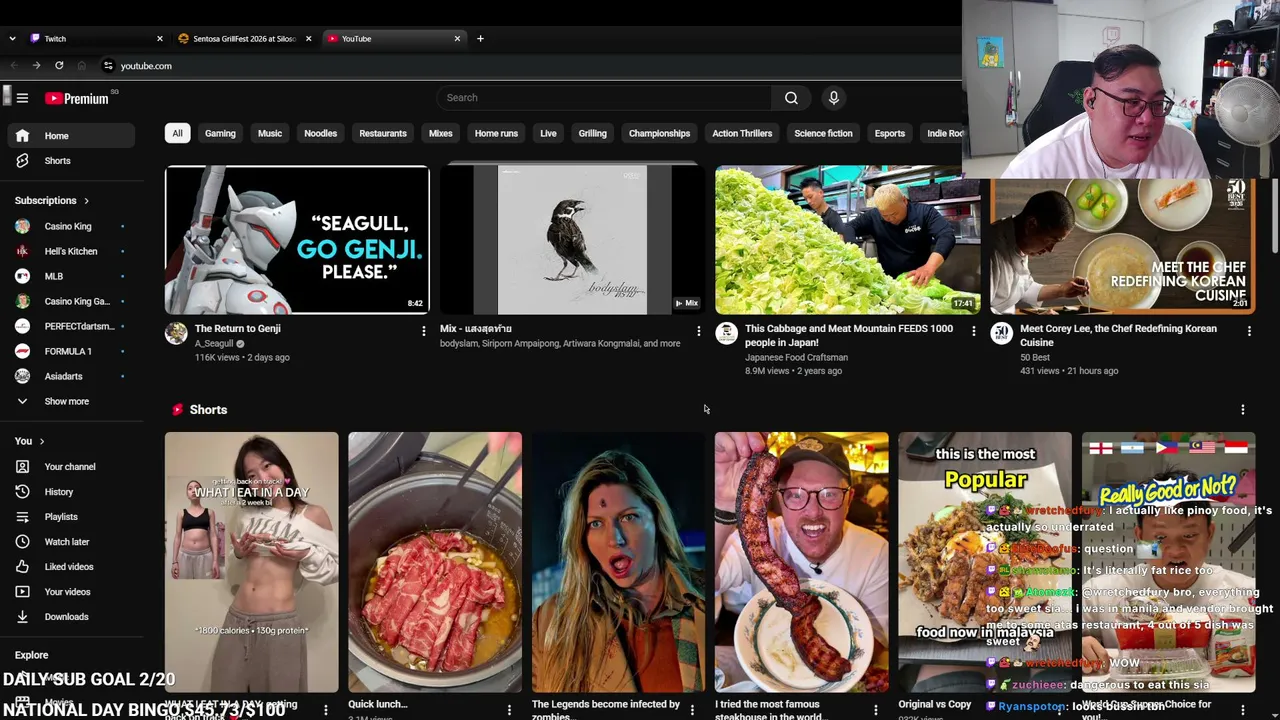Select the Restaurants filter chip
Image resolution: width=1280 pixels, height=720 pixels.
point(383,134)
